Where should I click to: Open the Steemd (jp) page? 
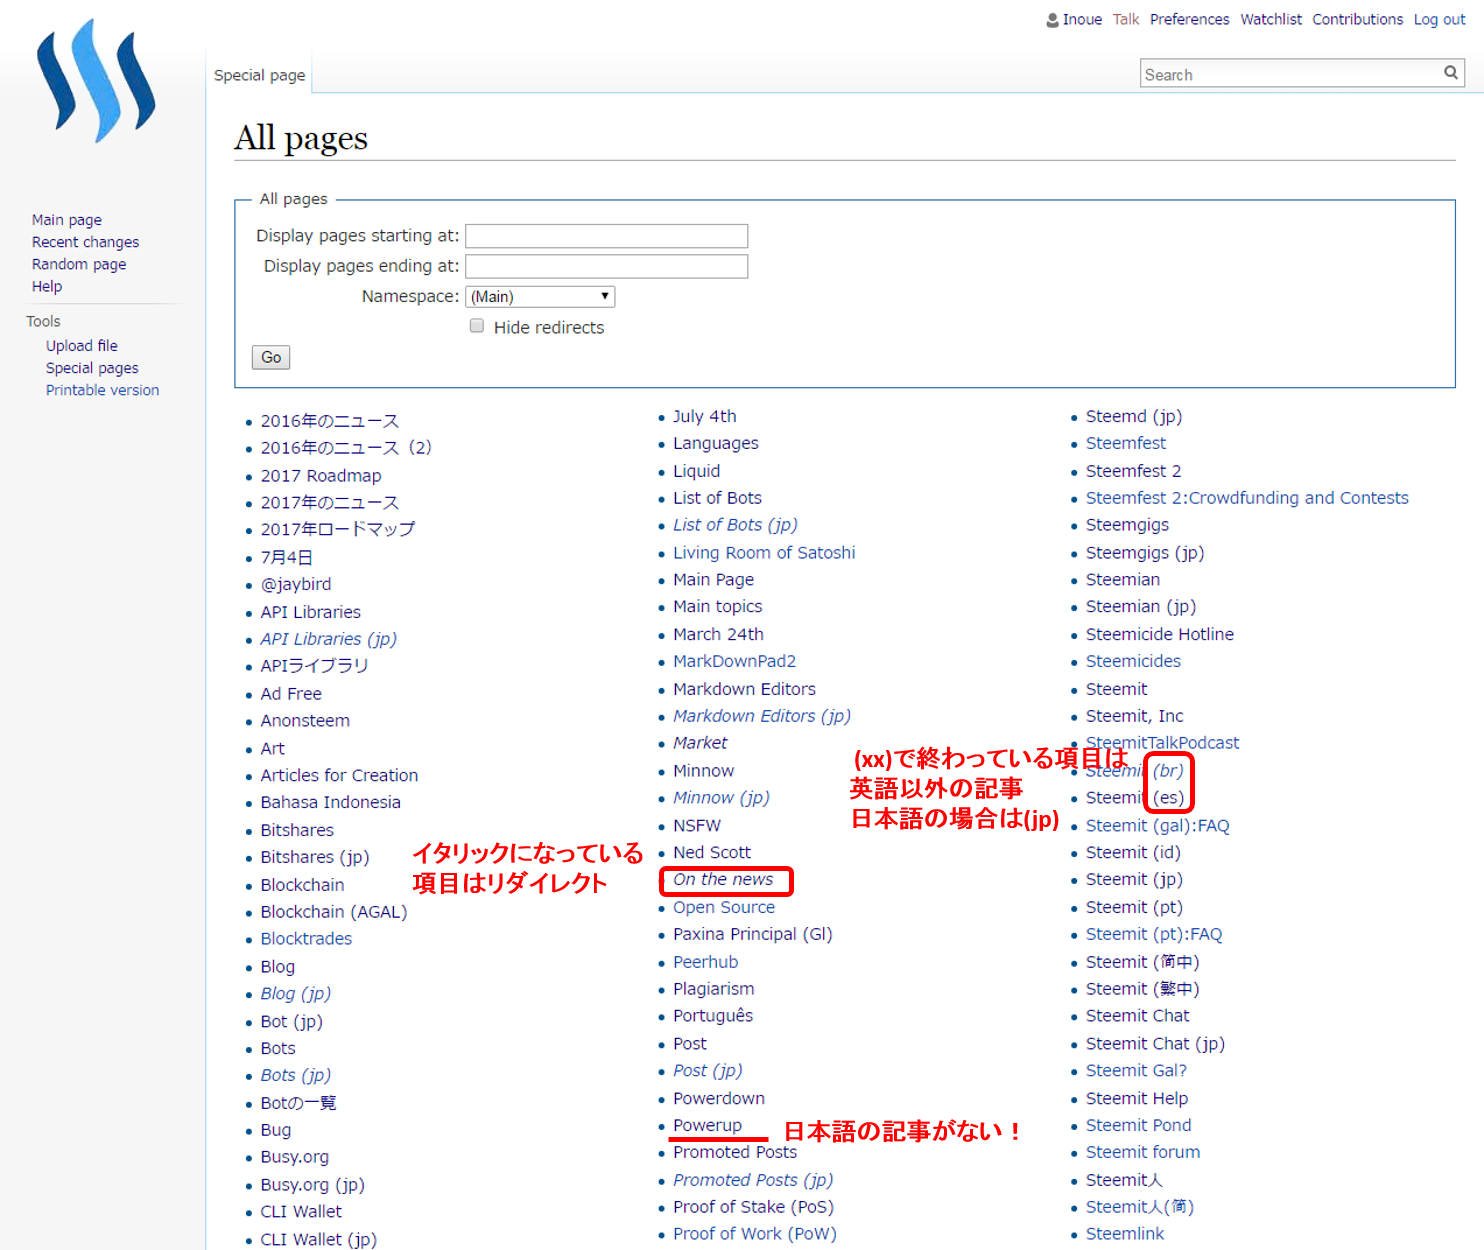1134,416
